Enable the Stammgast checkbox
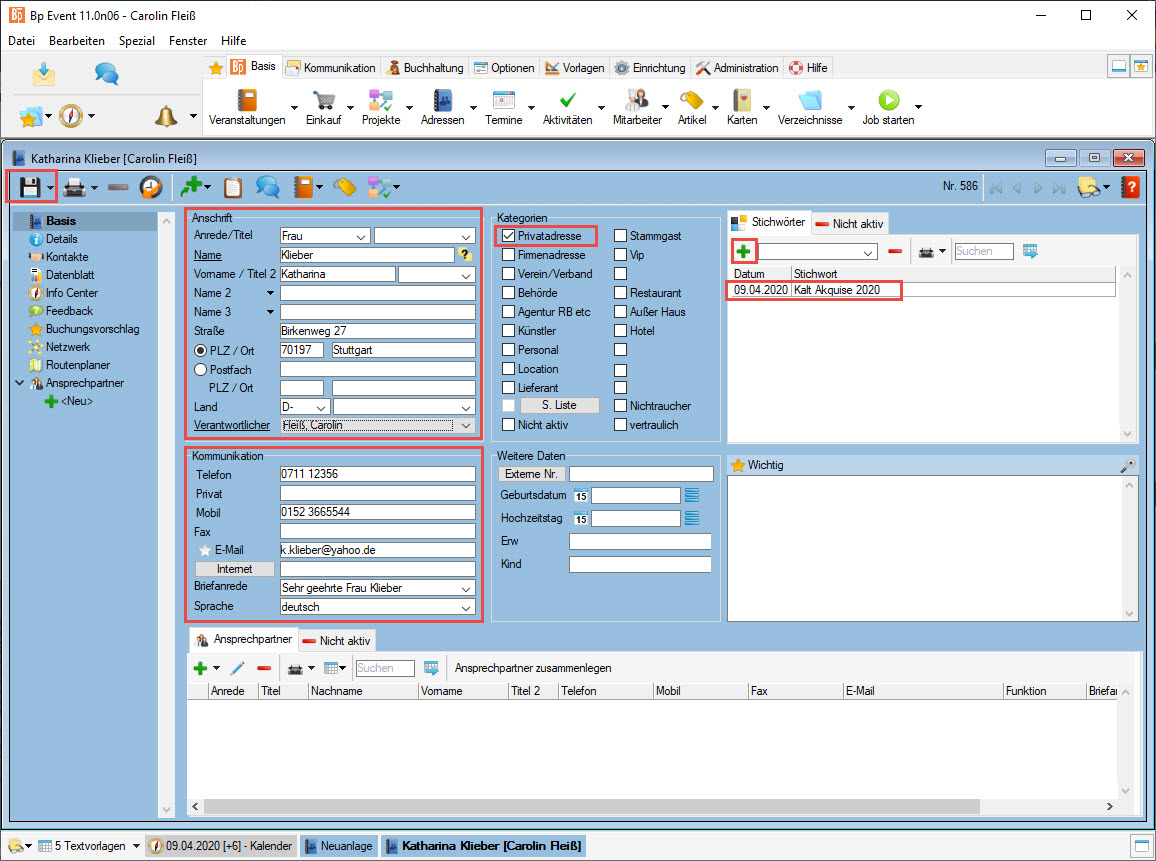The image size is (1156, 861). click(621, 236)
